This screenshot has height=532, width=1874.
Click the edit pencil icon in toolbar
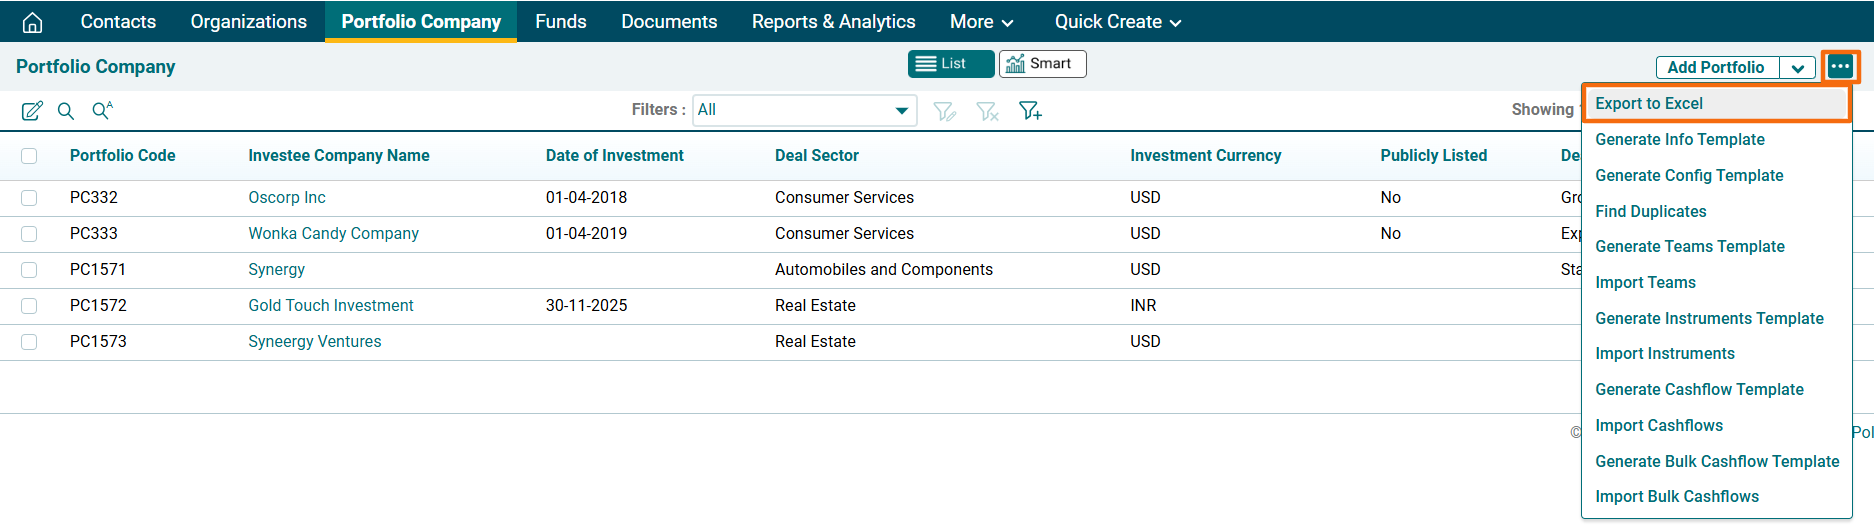pos(32,111)
